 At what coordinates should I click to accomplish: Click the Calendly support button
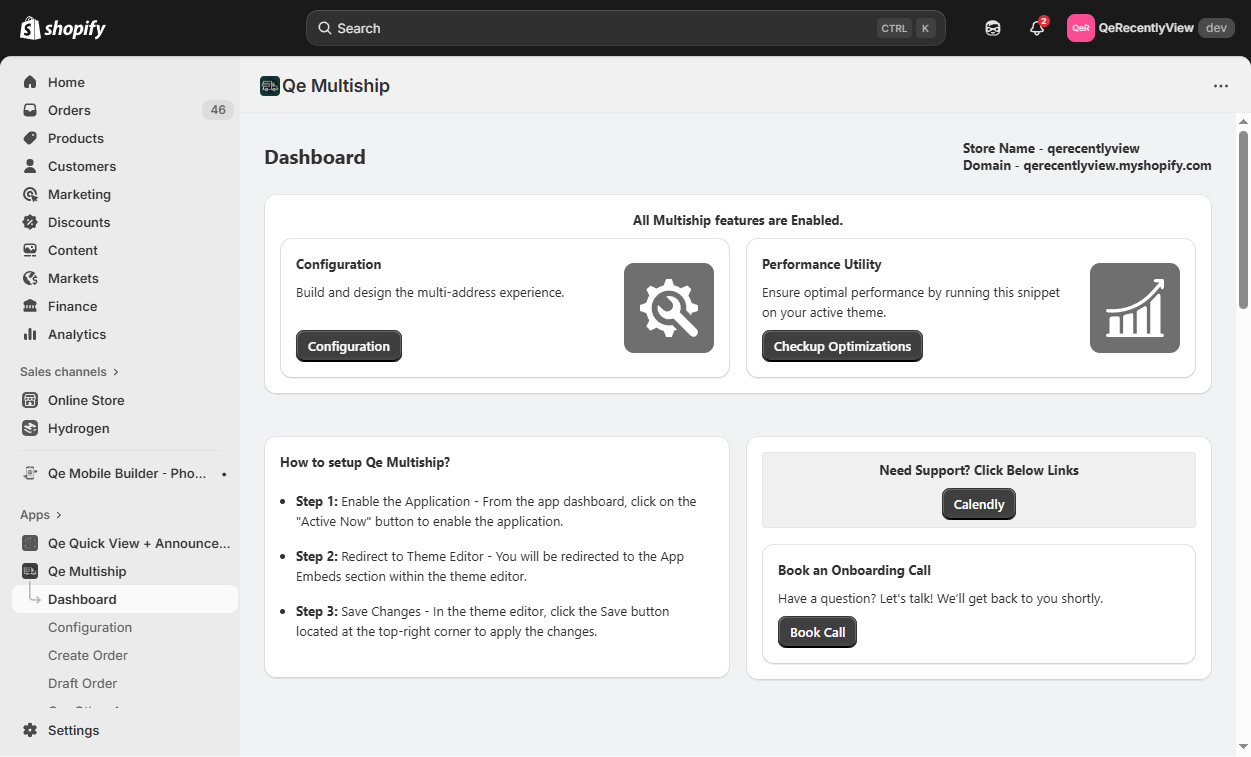coord(978,504)
